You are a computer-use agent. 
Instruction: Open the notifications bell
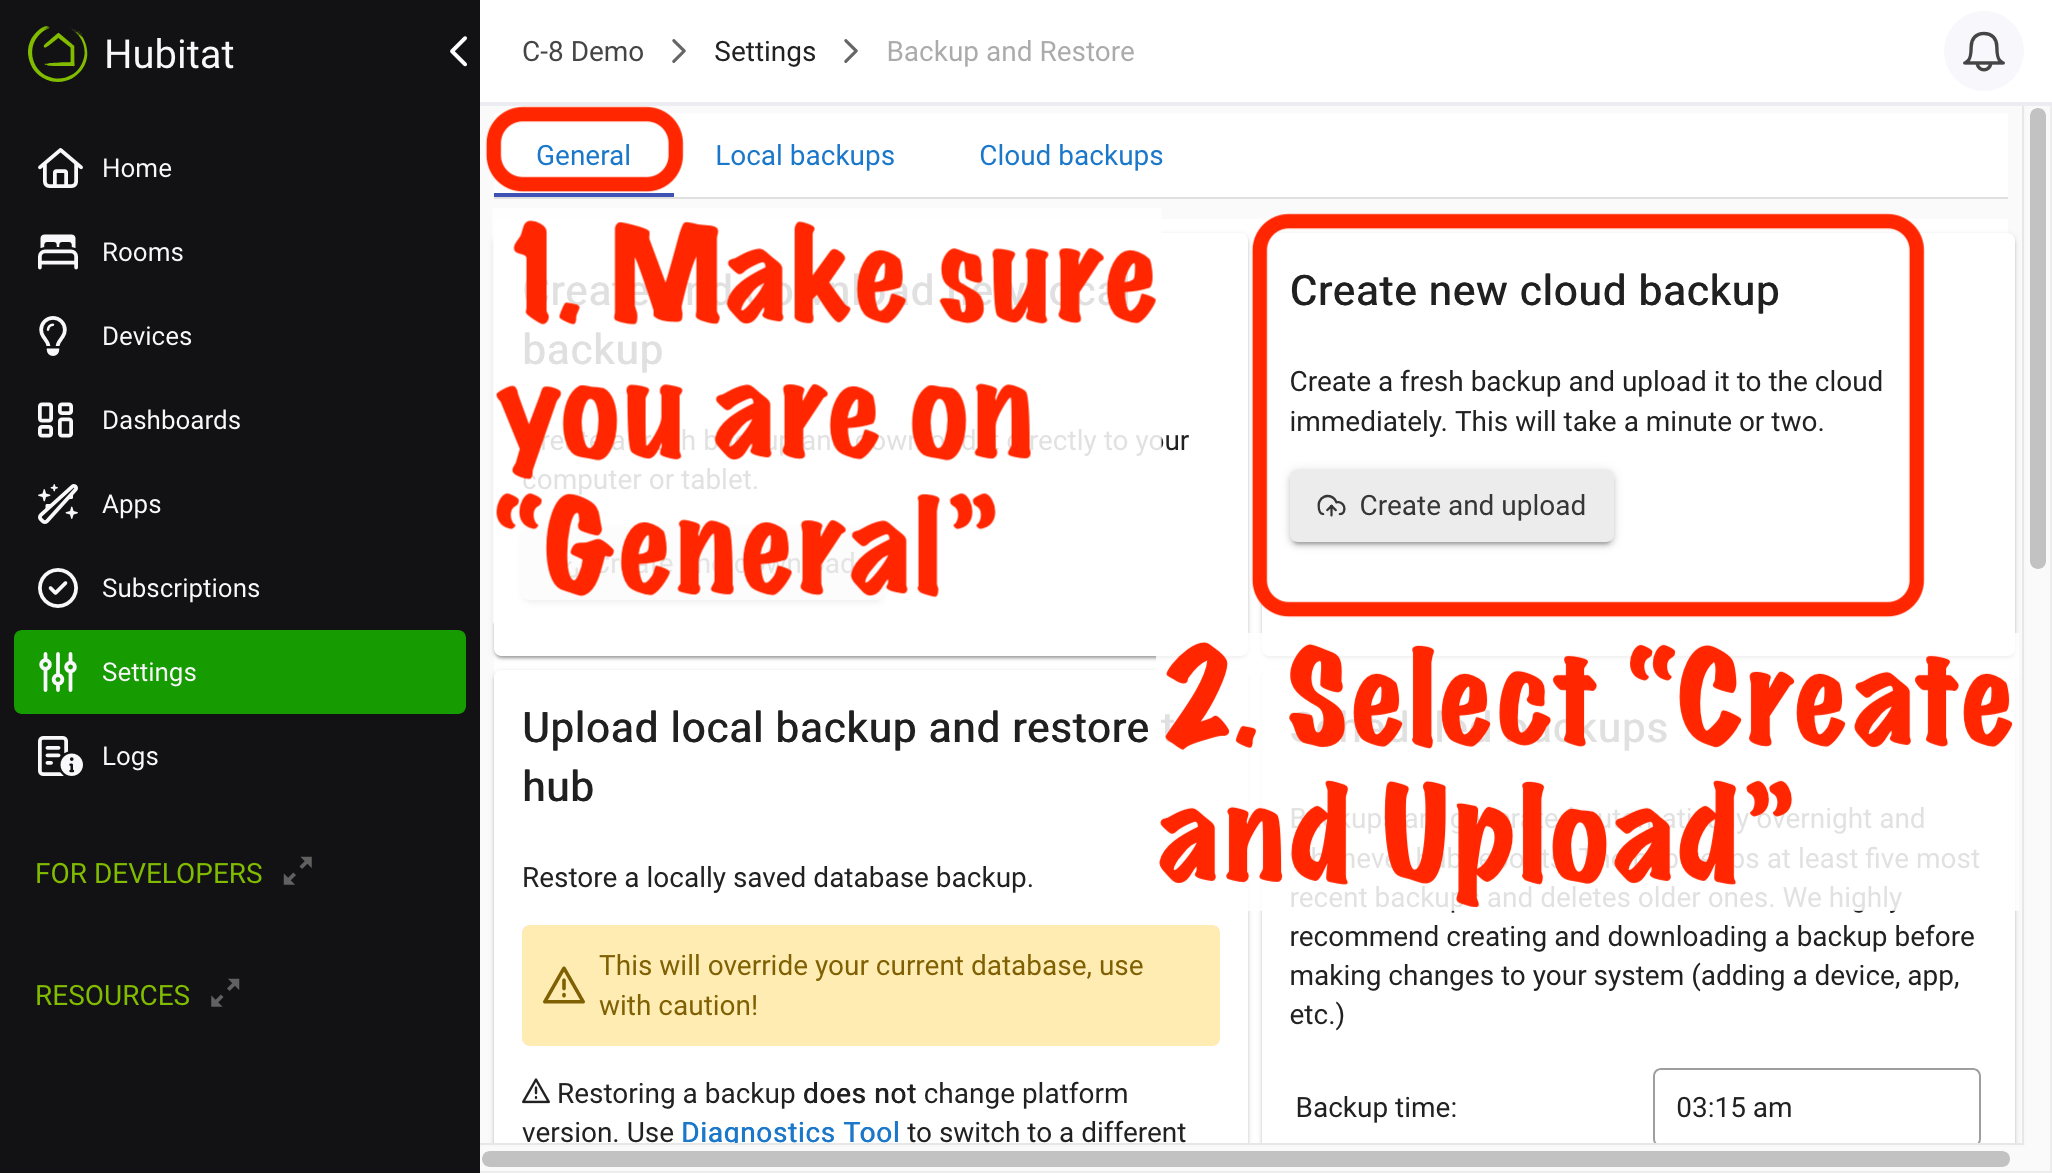(1983, 51)
